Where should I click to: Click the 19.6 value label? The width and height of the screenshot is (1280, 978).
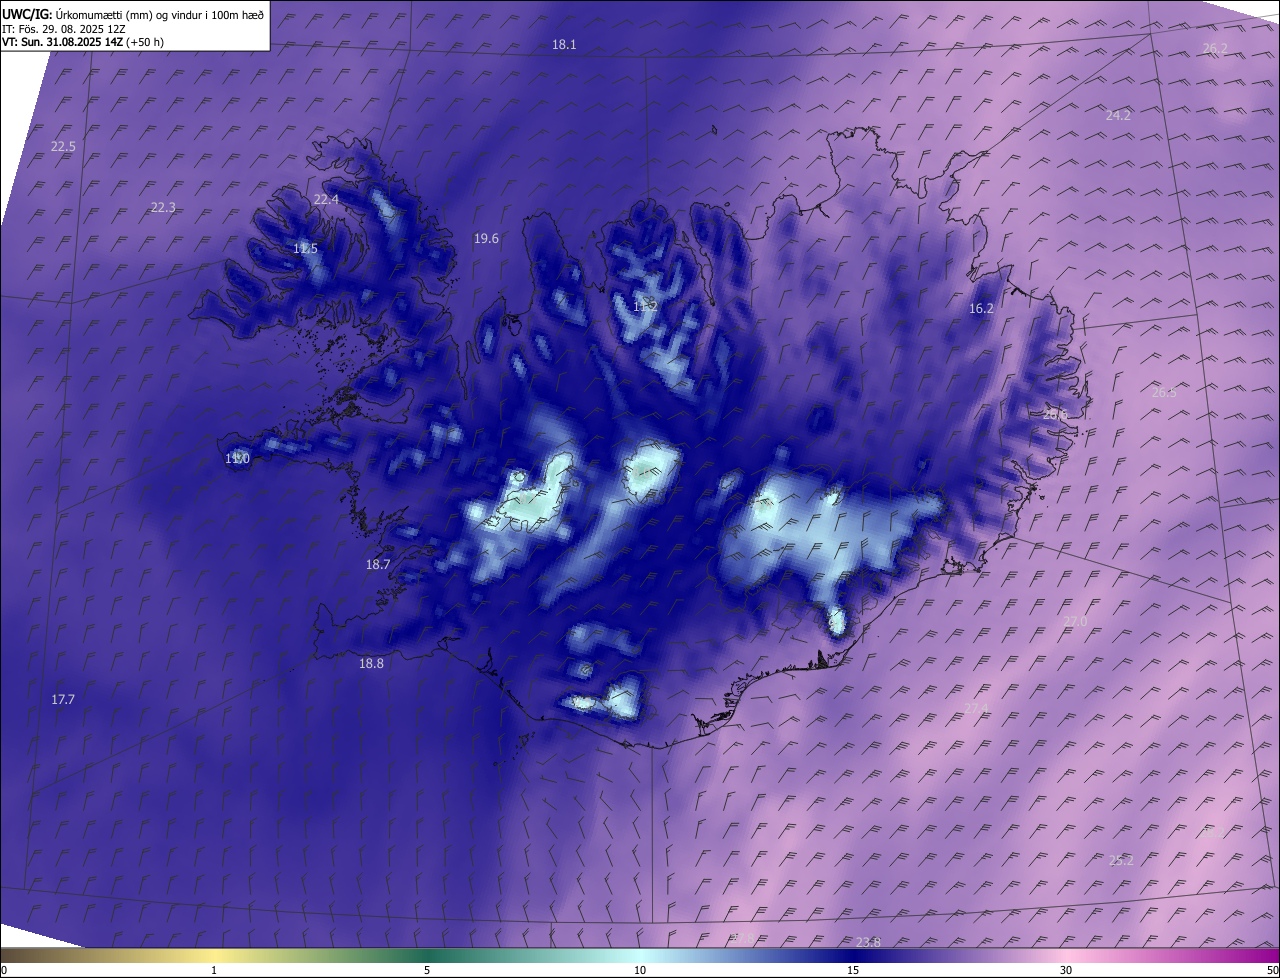486,239
